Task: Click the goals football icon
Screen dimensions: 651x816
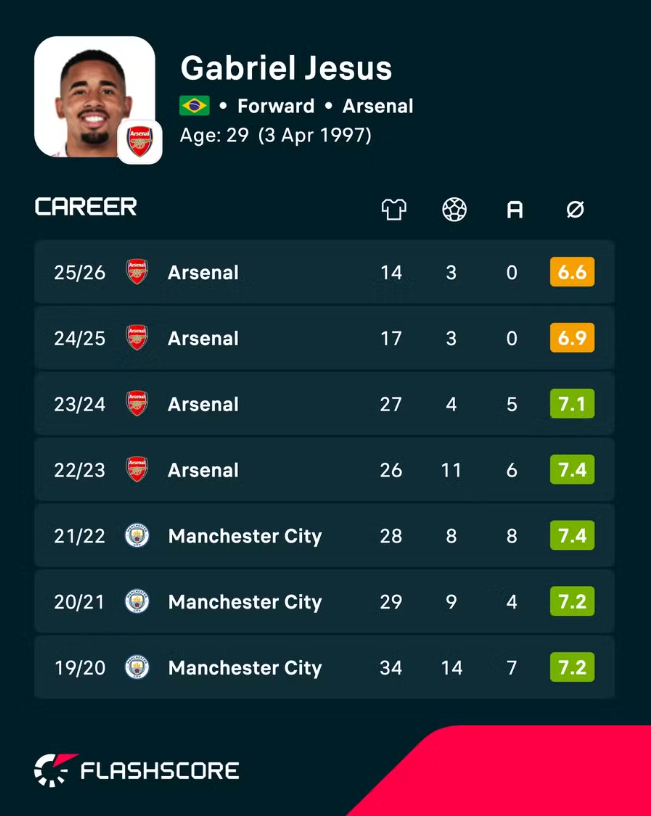Action: click(454, 210)
